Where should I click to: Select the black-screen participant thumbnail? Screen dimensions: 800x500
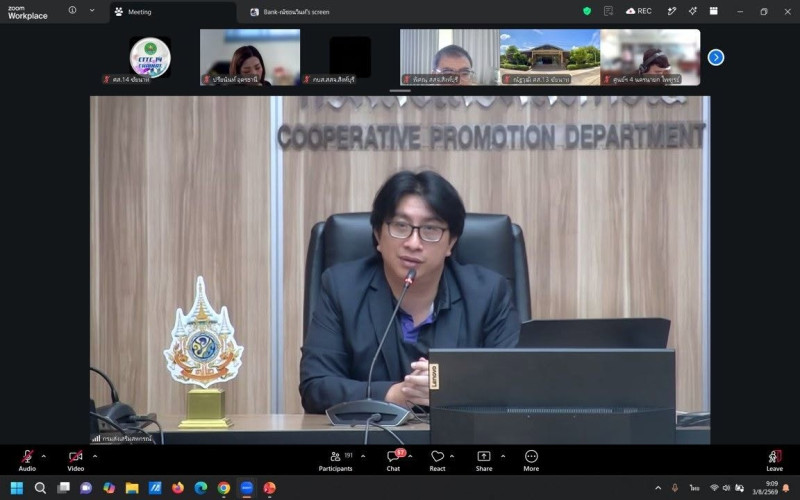click(x=350, y=57)
